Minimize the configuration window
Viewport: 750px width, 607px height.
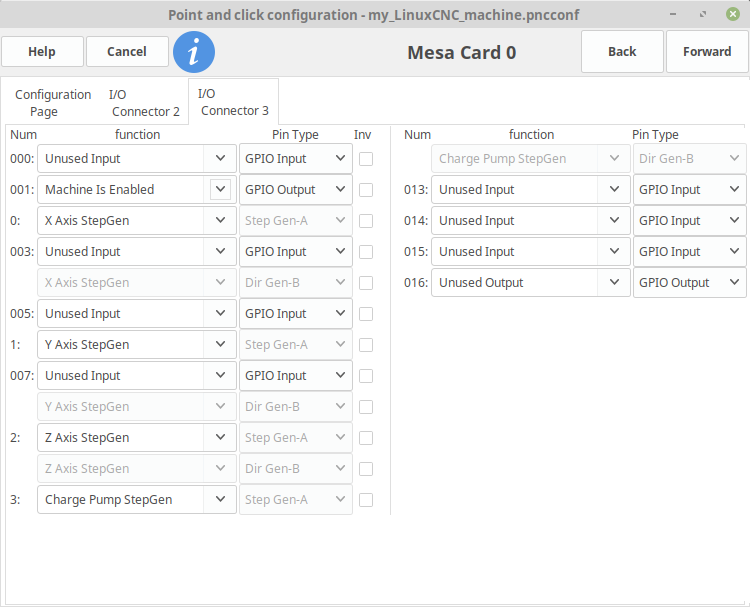pos(673,14)
